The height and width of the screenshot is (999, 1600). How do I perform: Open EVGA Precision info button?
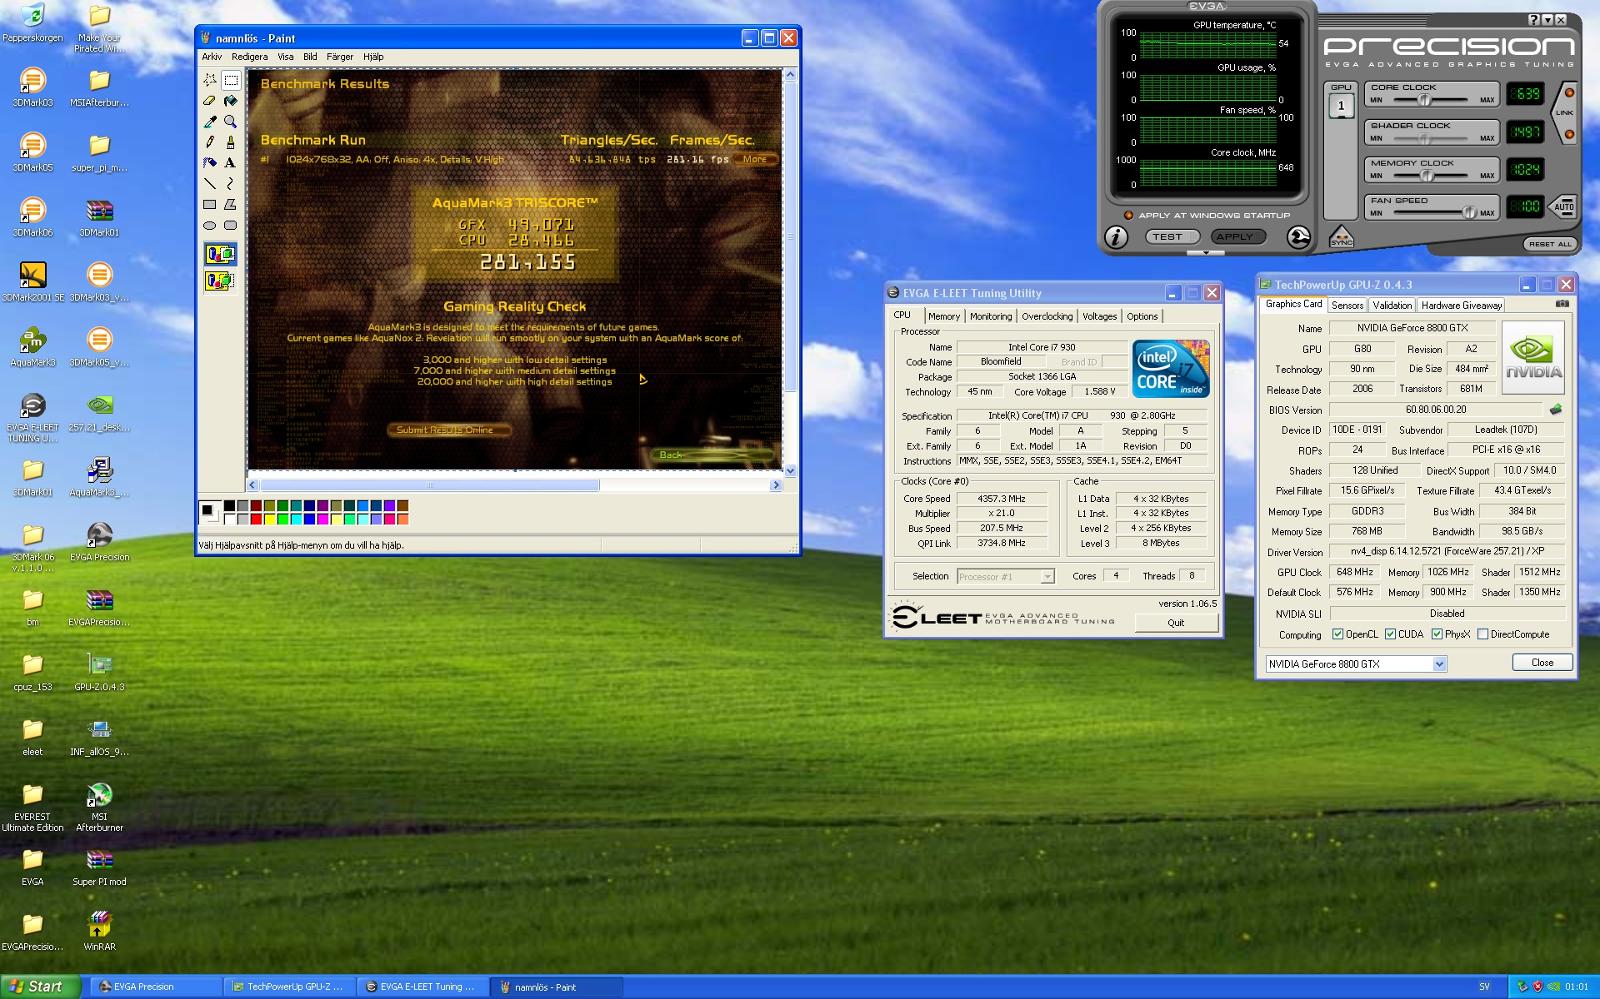pos(1116,237)
